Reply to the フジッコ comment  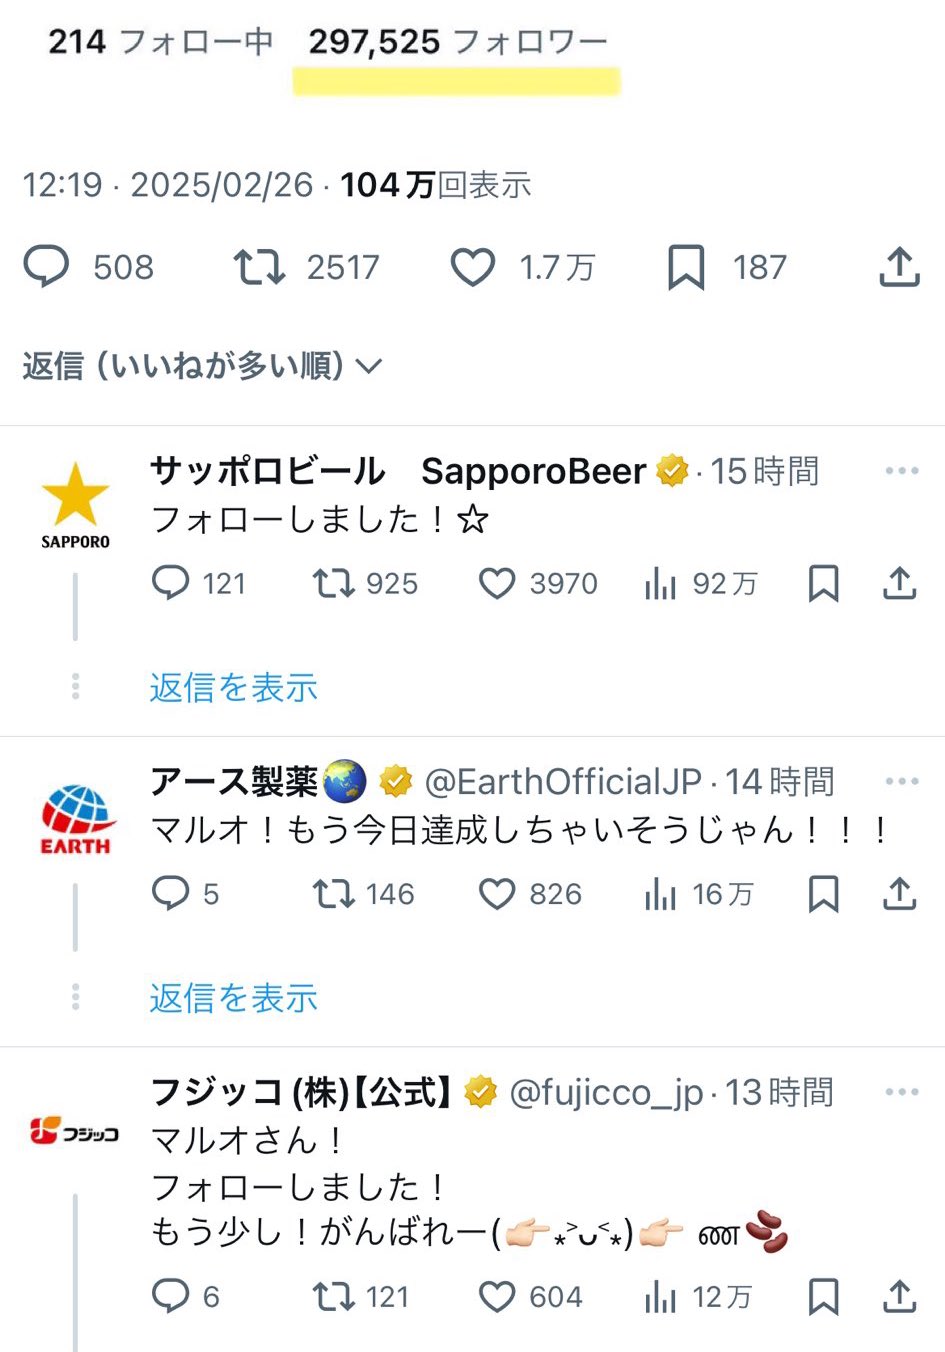pos(170,1297)
